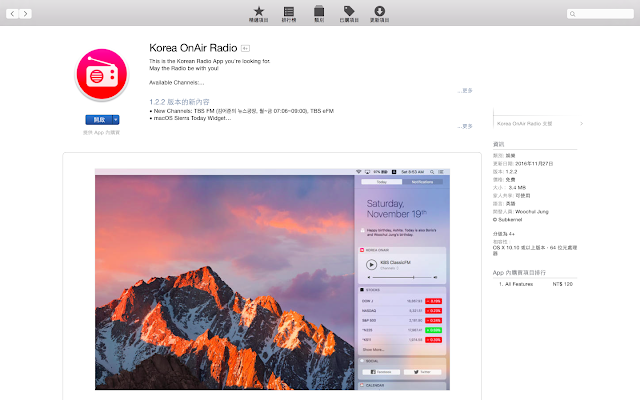Click the Korea OnAir Radio app icon
This screenshot has width=640, height=400.
pyautogui.click(x=102, y=75)
